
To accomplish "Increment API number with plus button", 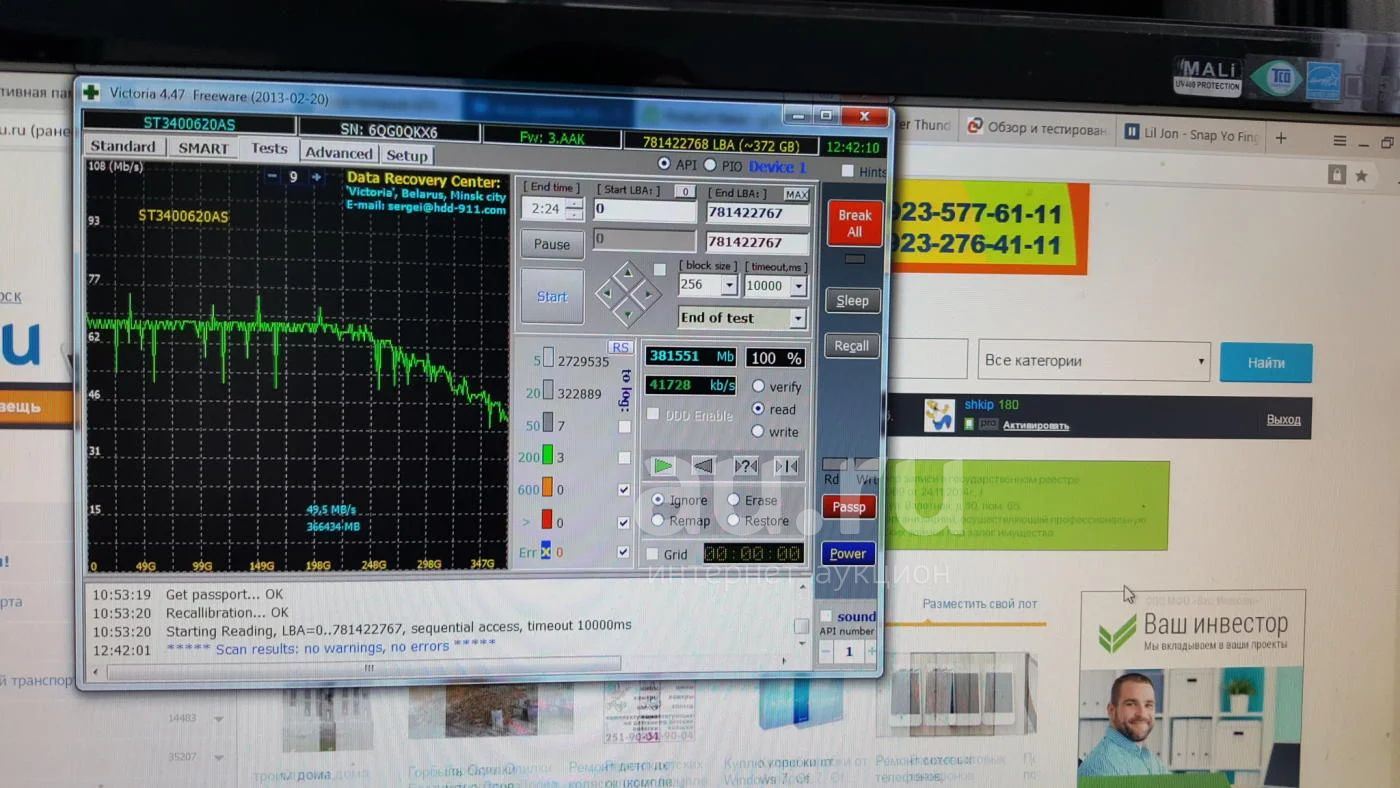I will pos(871,652).
